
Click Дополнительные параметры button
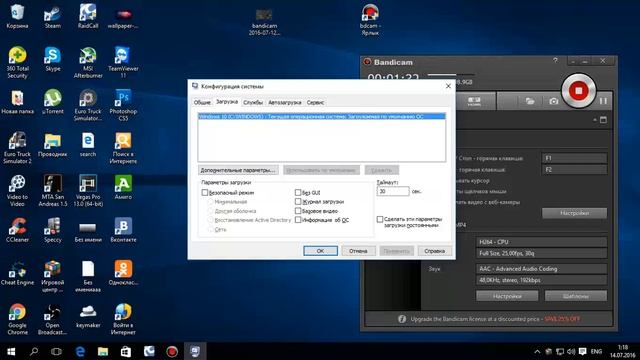(x=238, y=170)
